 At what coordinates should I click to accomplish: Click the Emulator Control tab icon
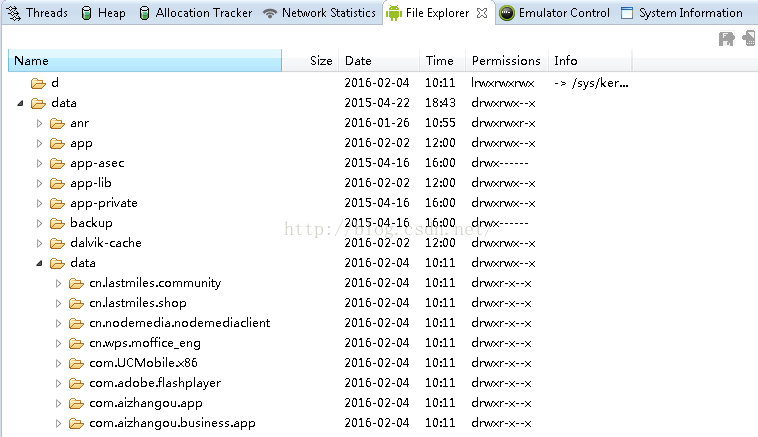pos(507,13)
